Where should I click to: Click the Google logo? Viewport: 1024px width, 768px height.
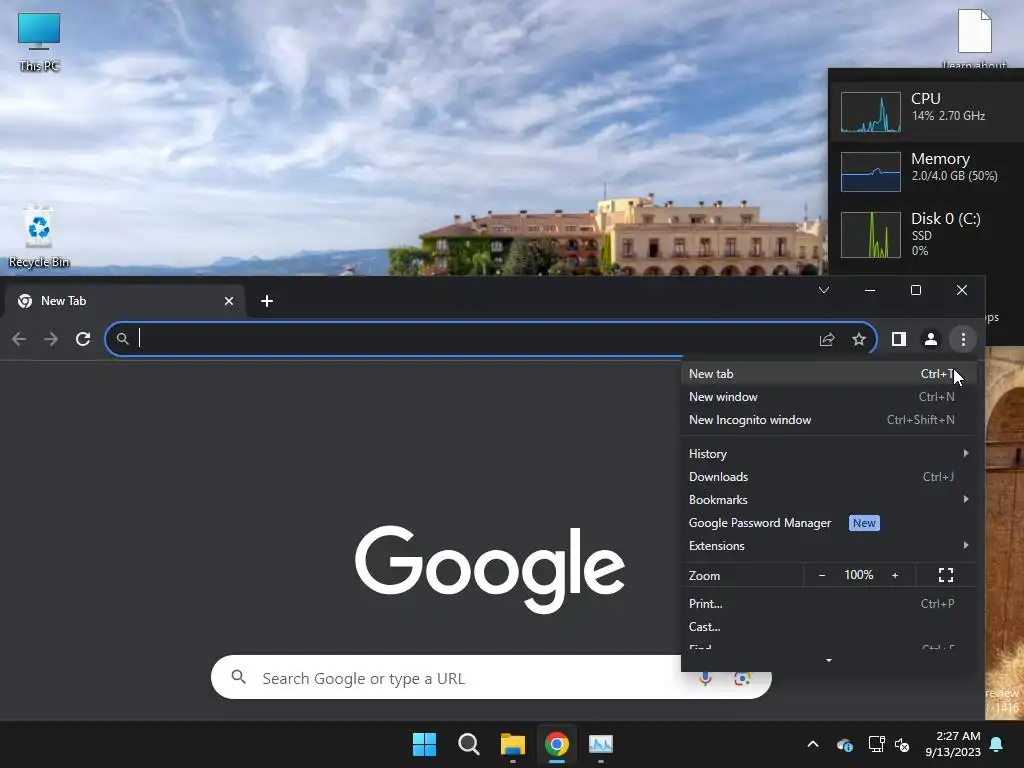(x=490, y=569)
